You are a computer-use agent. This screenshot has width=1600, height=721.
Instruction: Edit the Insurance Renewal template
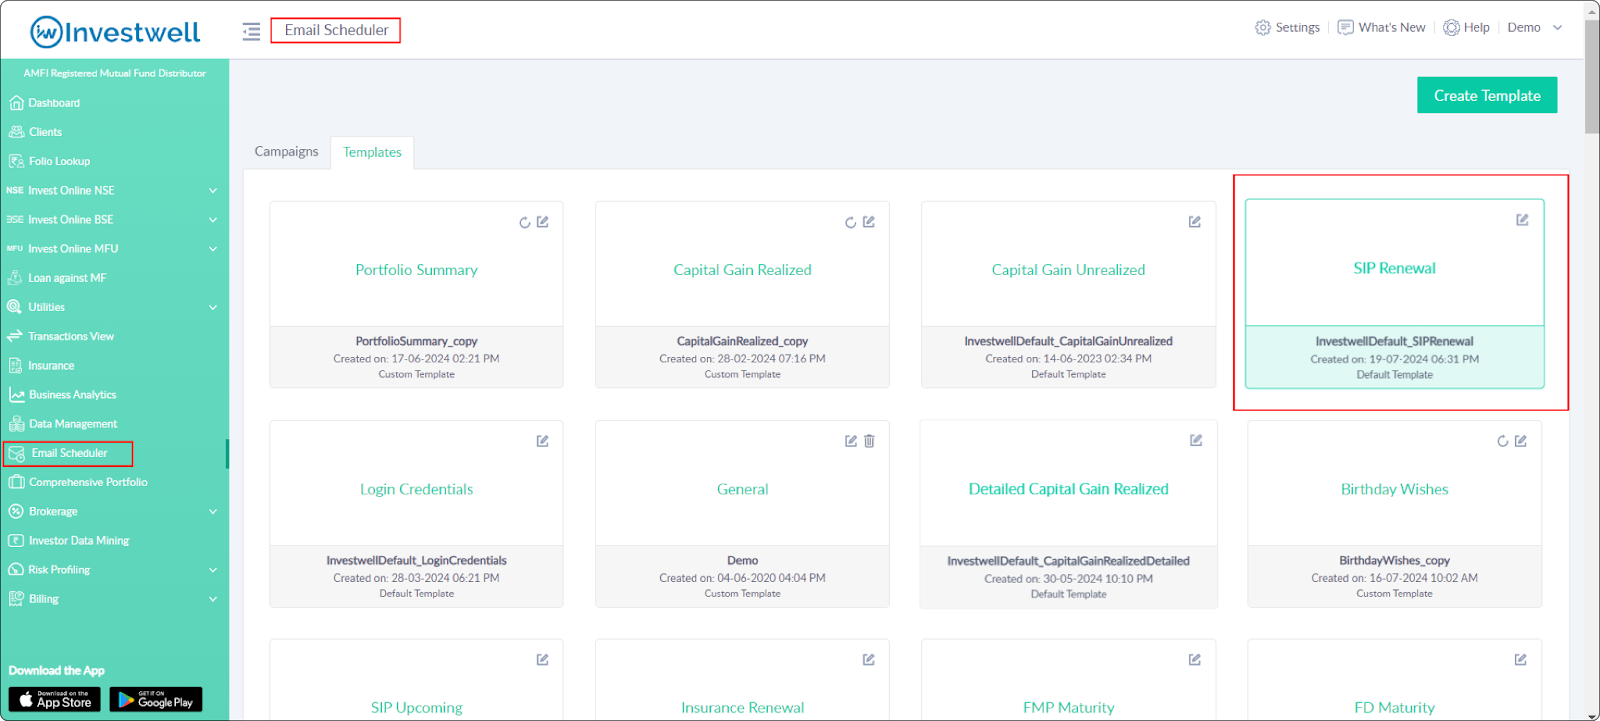pyautogui.click(x=869, y=660)
